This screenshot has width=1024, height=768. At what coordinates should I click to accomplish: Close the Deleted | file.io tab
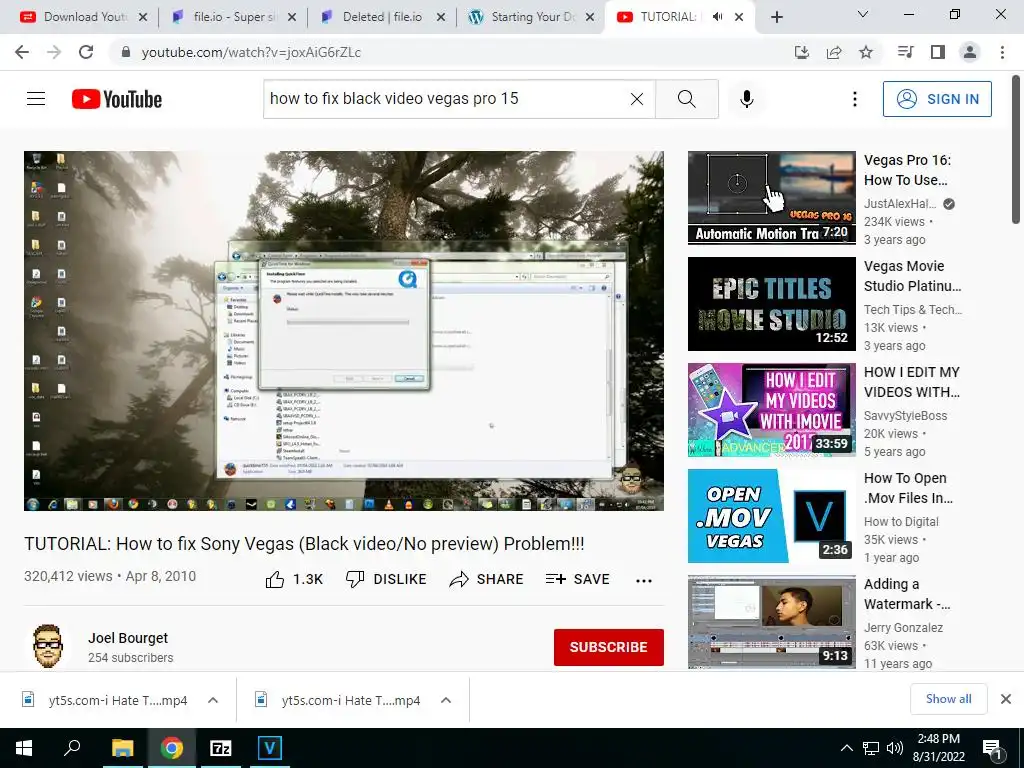pyautogui.click(x=441, y=17)
